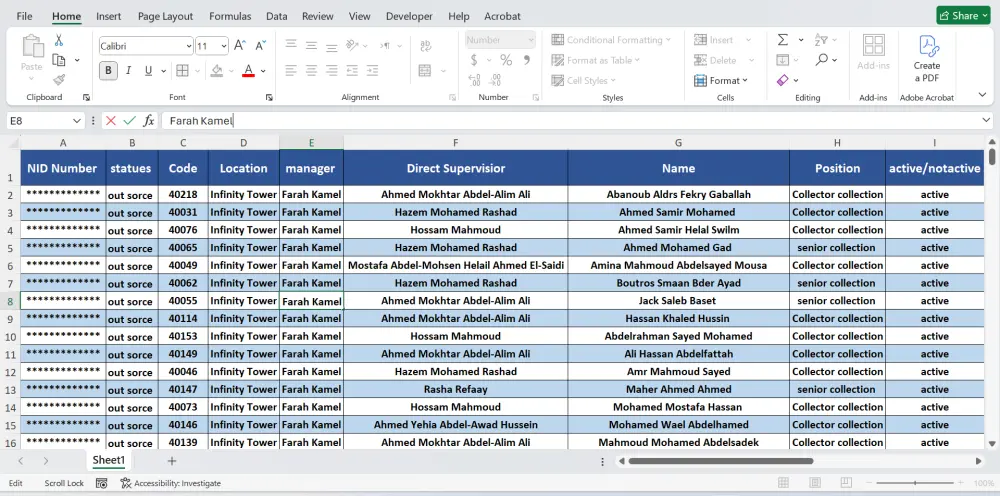The width and height of the screenshot is (1000, 496).
Task: Switch to the Insert tab
Action: tap(108, 16)
